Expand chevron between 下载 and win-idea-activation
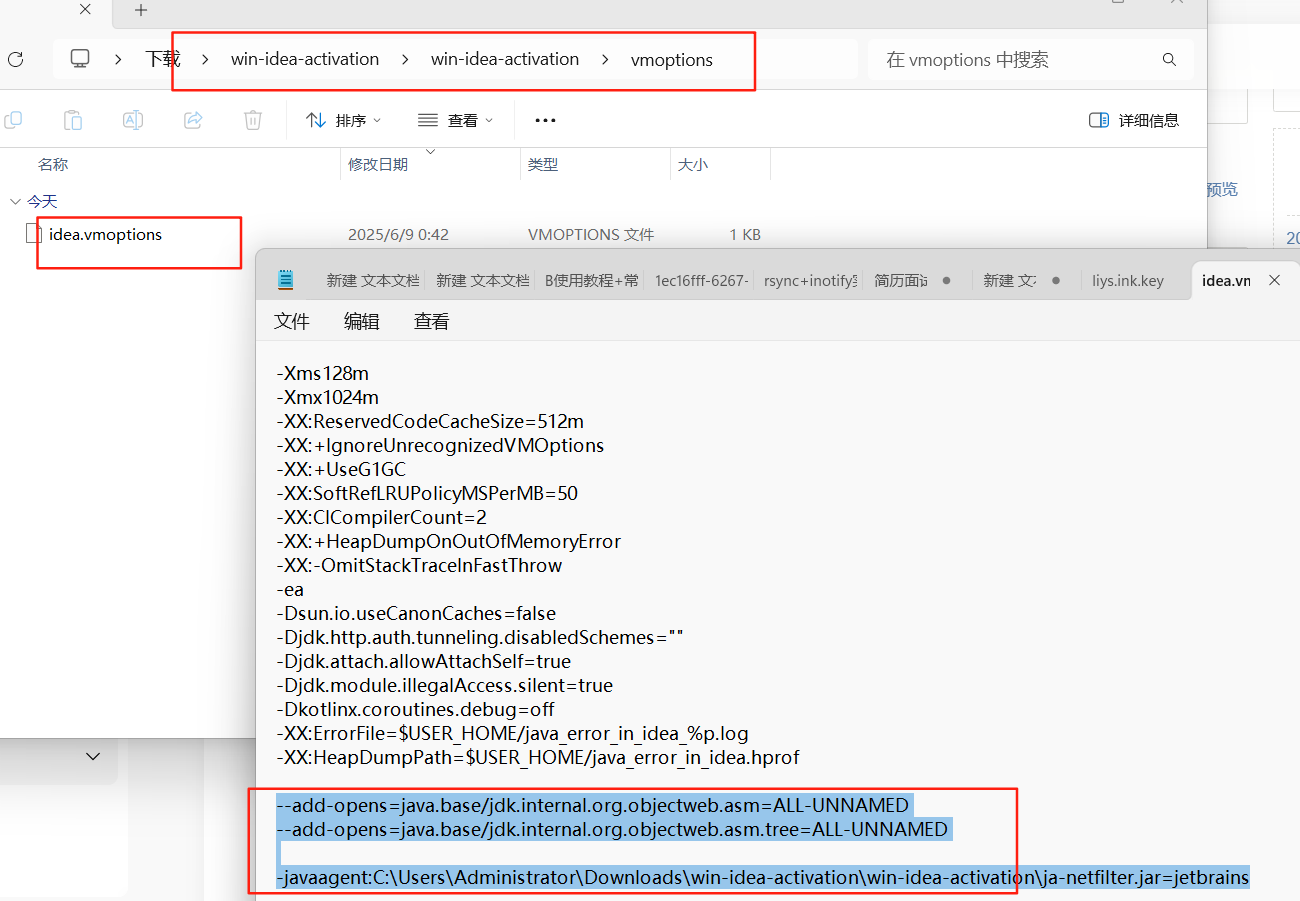The height and width of the screenshot is (901, 1300). (x=205, y=59)
